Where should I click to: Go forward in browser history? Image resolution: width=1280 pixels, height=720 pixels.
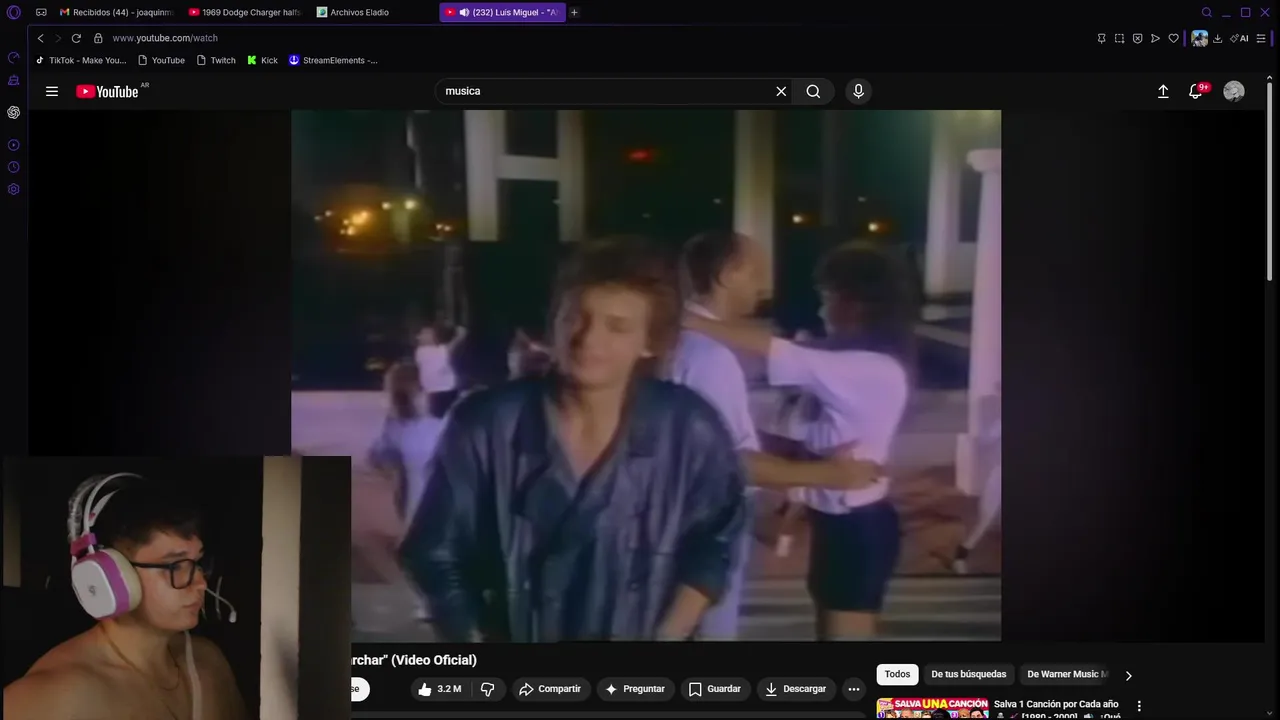click(58, 38)
